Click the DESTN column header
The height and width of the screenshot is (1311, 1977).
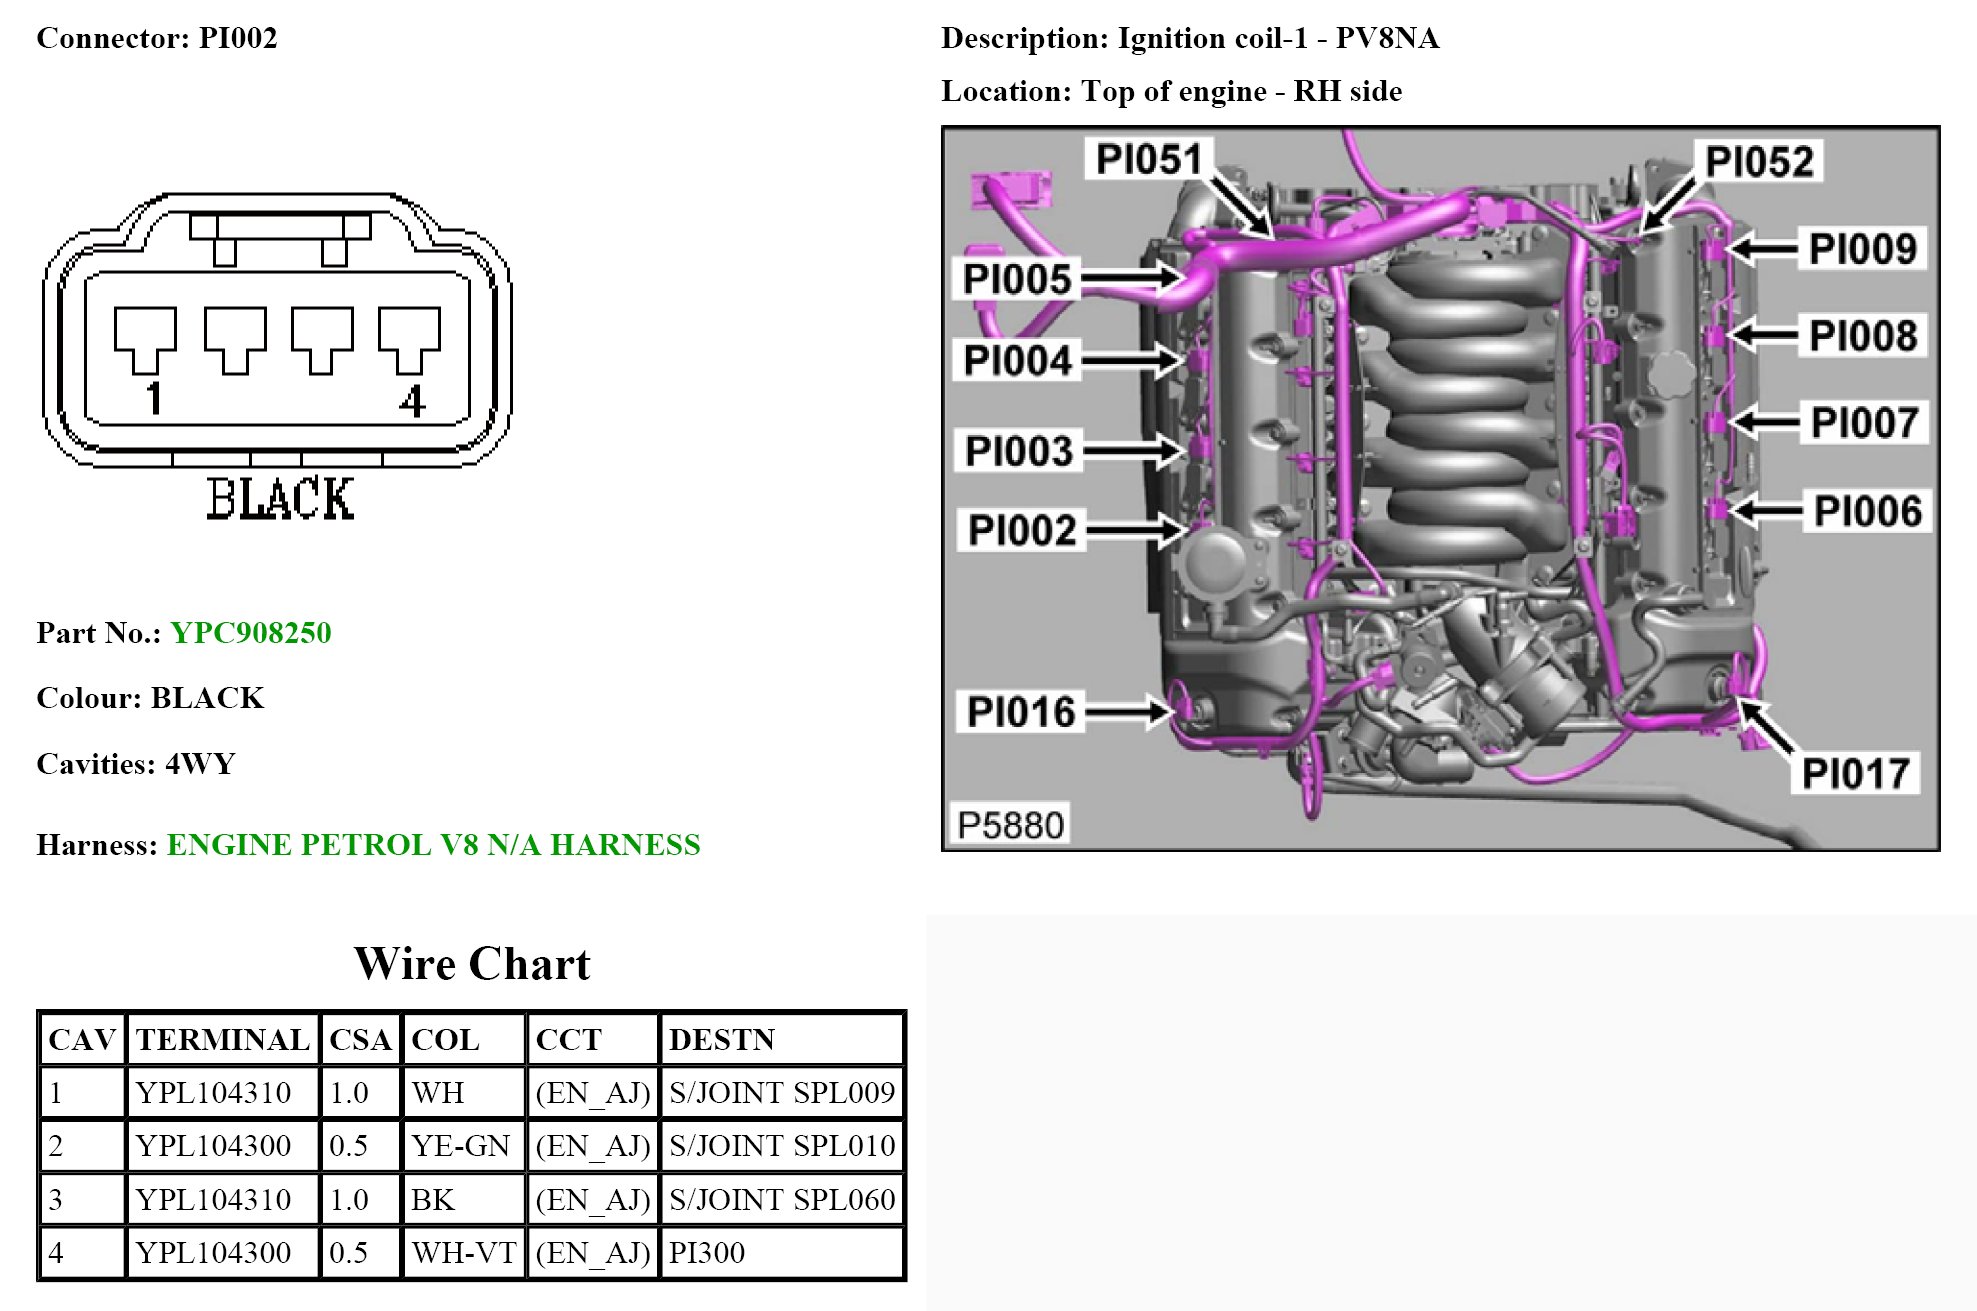pos(721,1039)
